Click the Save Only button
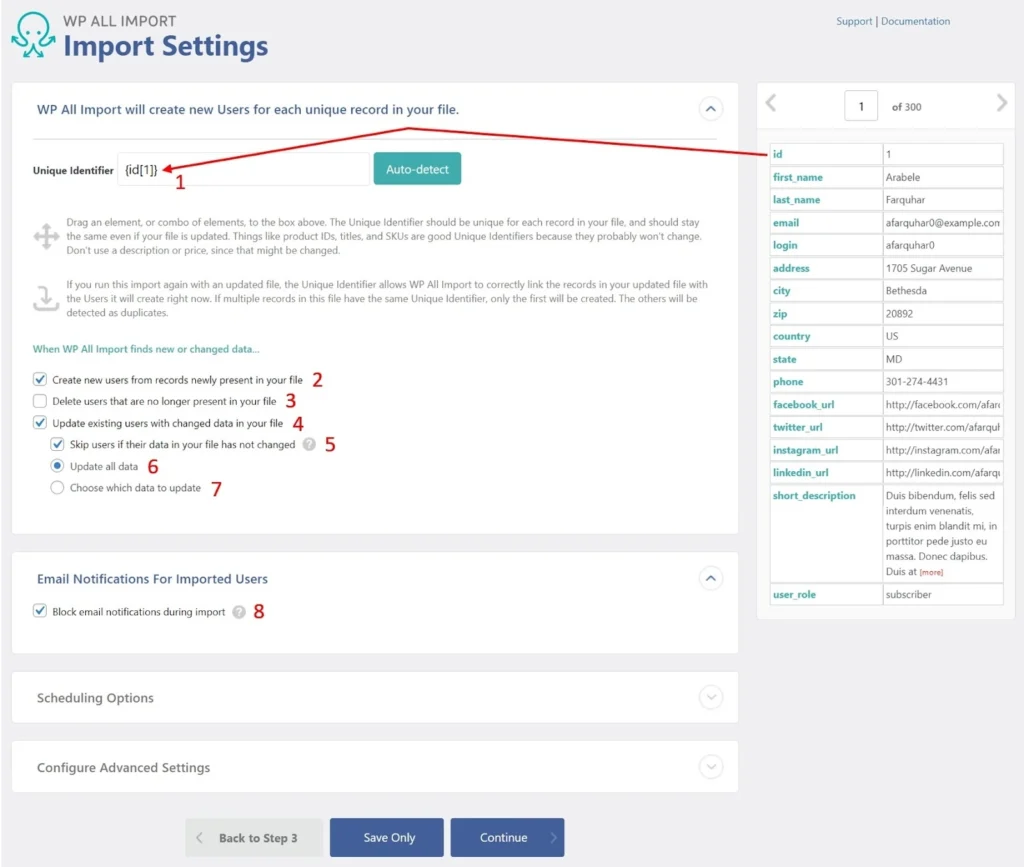The height and width of the screenshot is (867, 1024). [387, 838]
